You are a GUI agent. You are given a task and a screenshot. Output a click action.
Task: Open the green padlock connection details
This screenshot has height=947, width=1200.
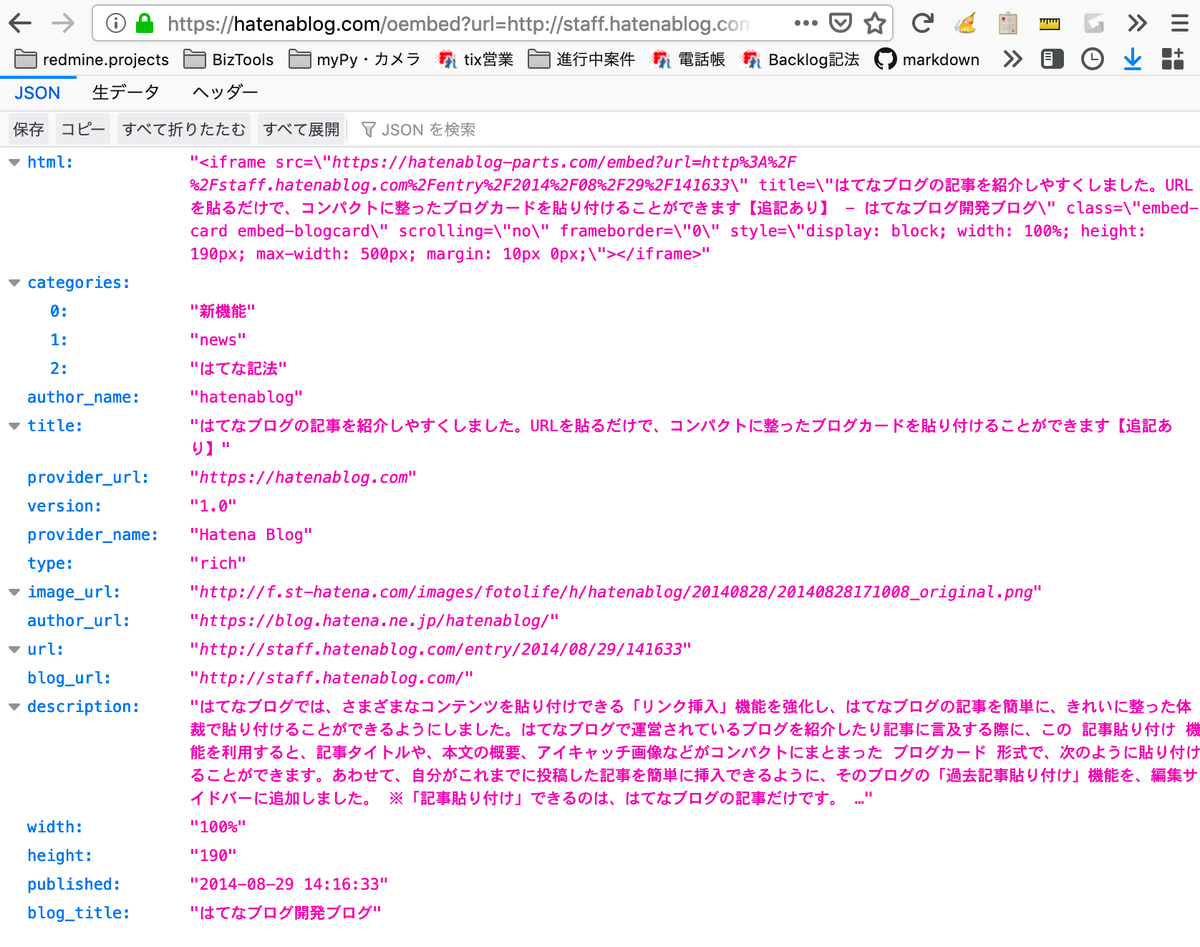145,23
